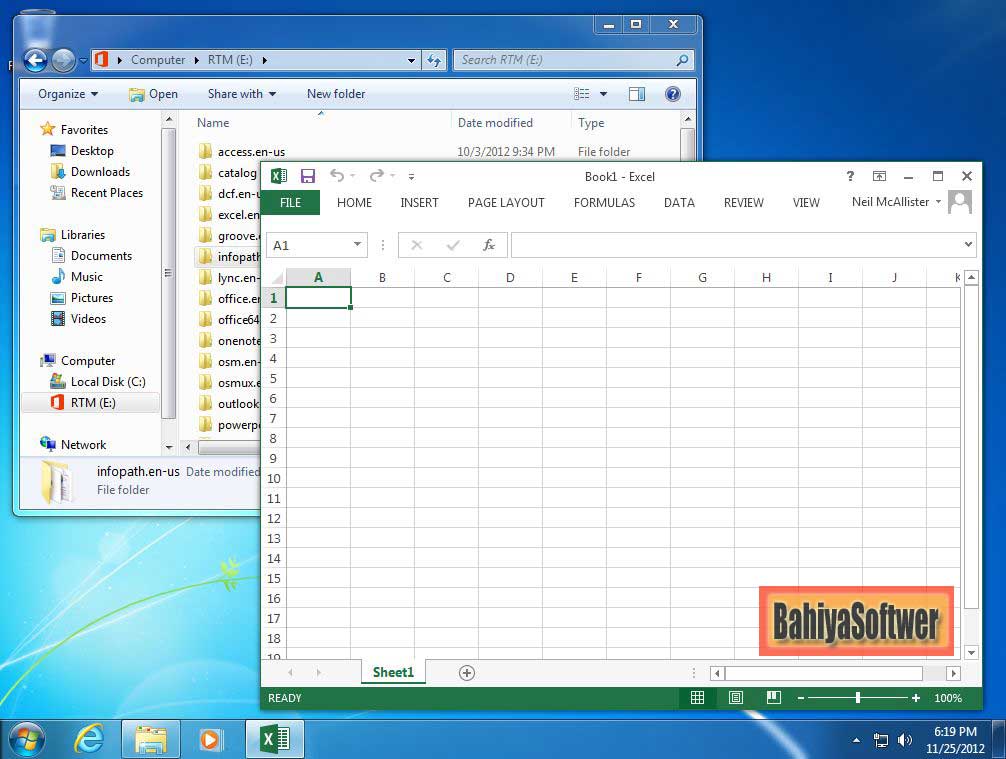Open the FORMULAS ribbon tab
Viewport: 1006px width, 759px height.
(604, 203)
